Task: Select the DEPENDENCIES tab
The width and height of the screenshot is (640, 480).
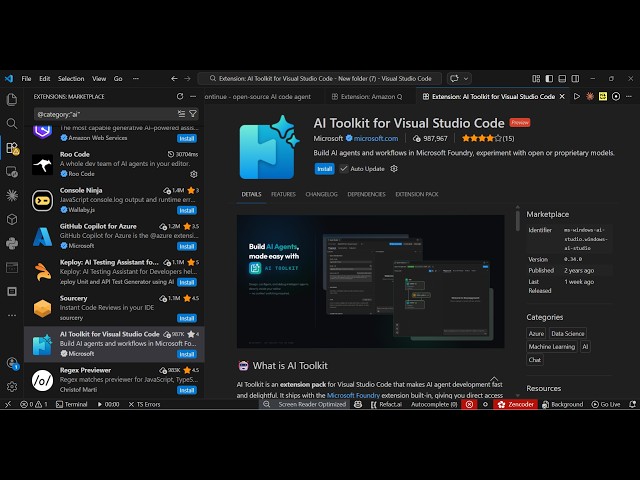Action: (x=367, y=194)
